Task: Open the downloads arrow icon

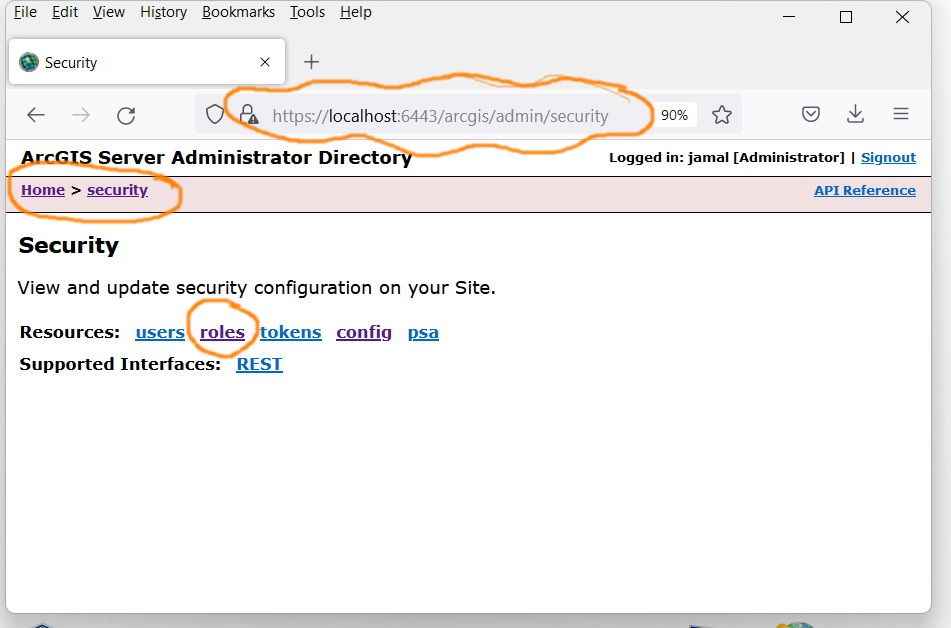Action: point(855,113)
